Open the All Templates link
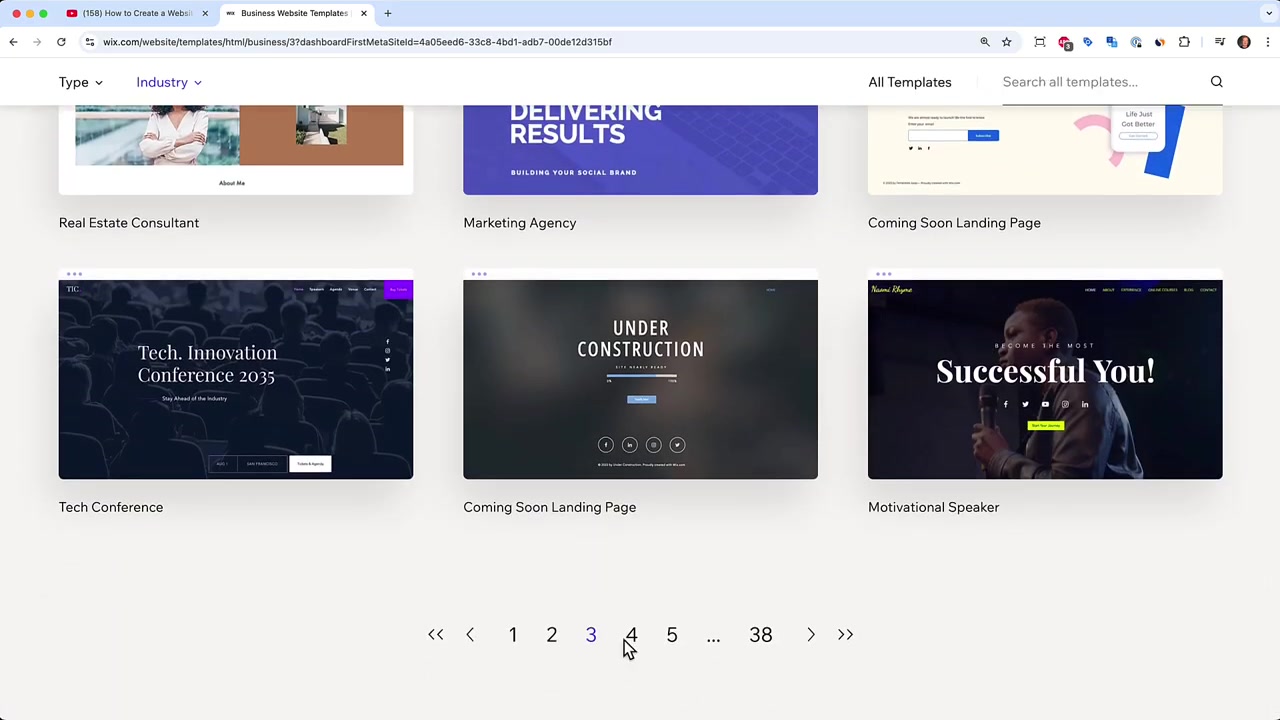Viewport: 1280px width, 720px height. point(910,82)
